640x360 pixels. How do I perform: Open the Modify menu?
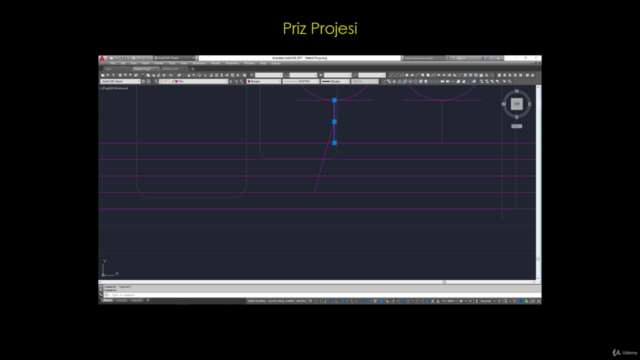216,63
